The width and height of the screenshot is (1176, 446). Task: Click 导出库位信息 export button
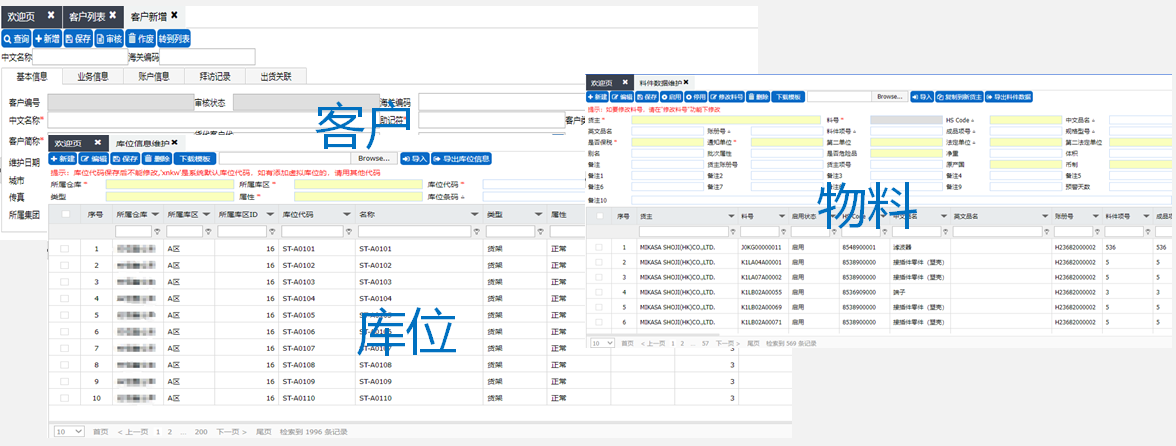coord(462,159)
